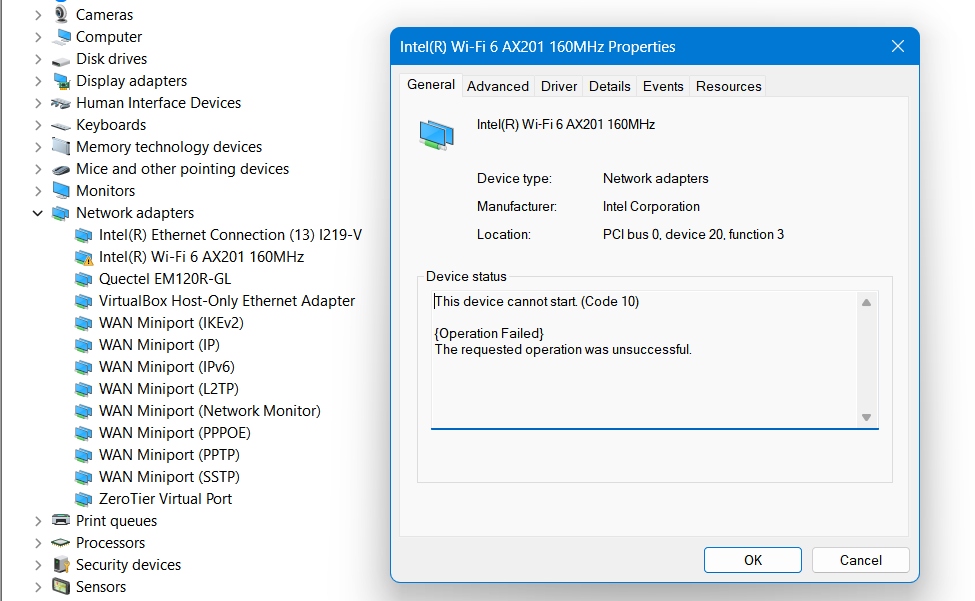Select WAN Miniport (SSTP) row
Viewport: 975px width, 601px height.
coord(169,477)
